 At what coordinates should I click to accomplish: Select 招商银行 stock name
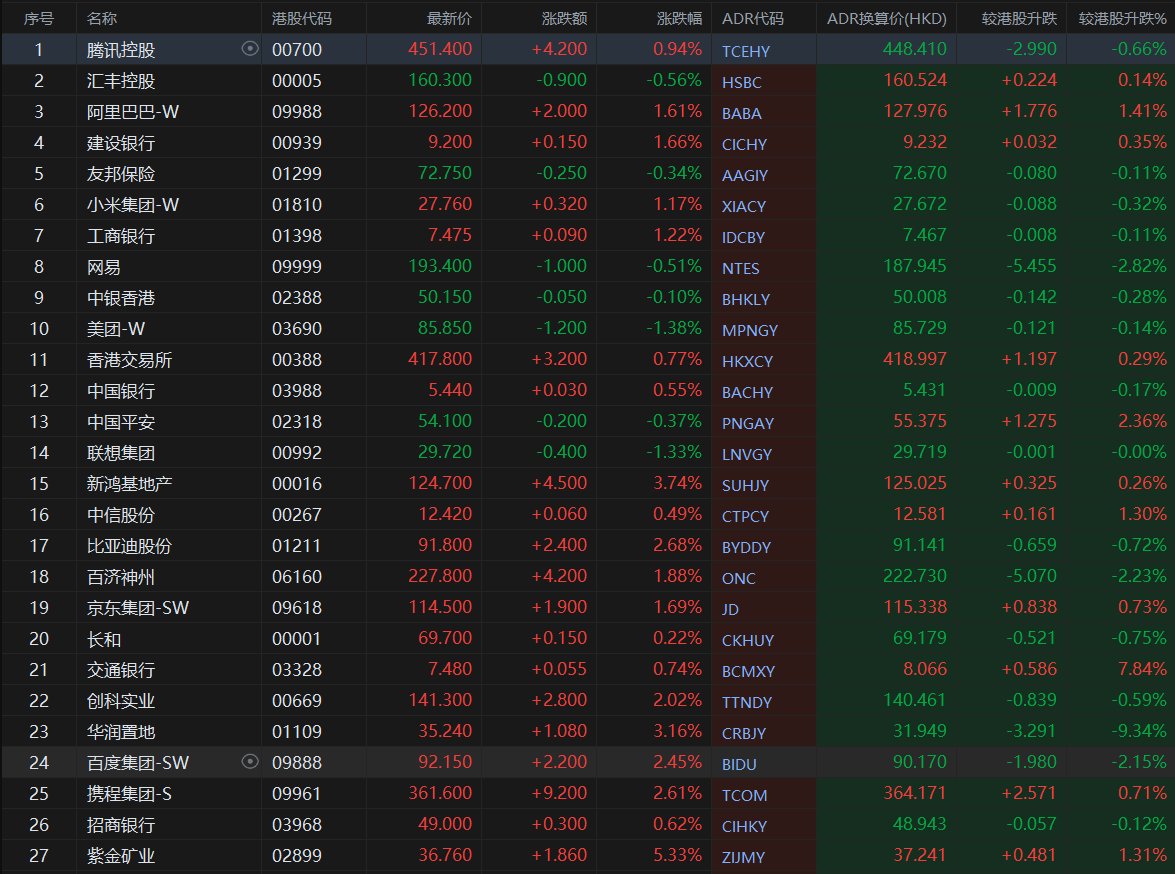coord(121,825)
